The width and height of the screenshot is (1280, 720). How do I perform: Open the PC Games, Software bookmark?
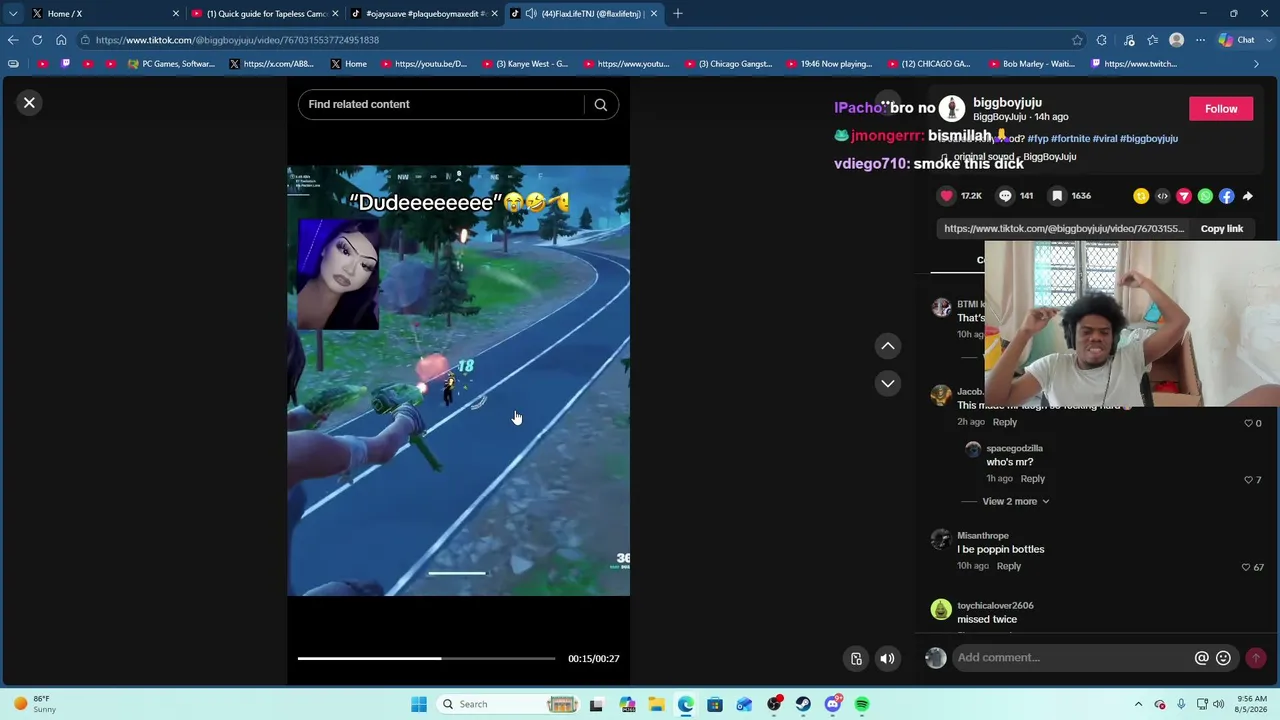tap(171, 64)
